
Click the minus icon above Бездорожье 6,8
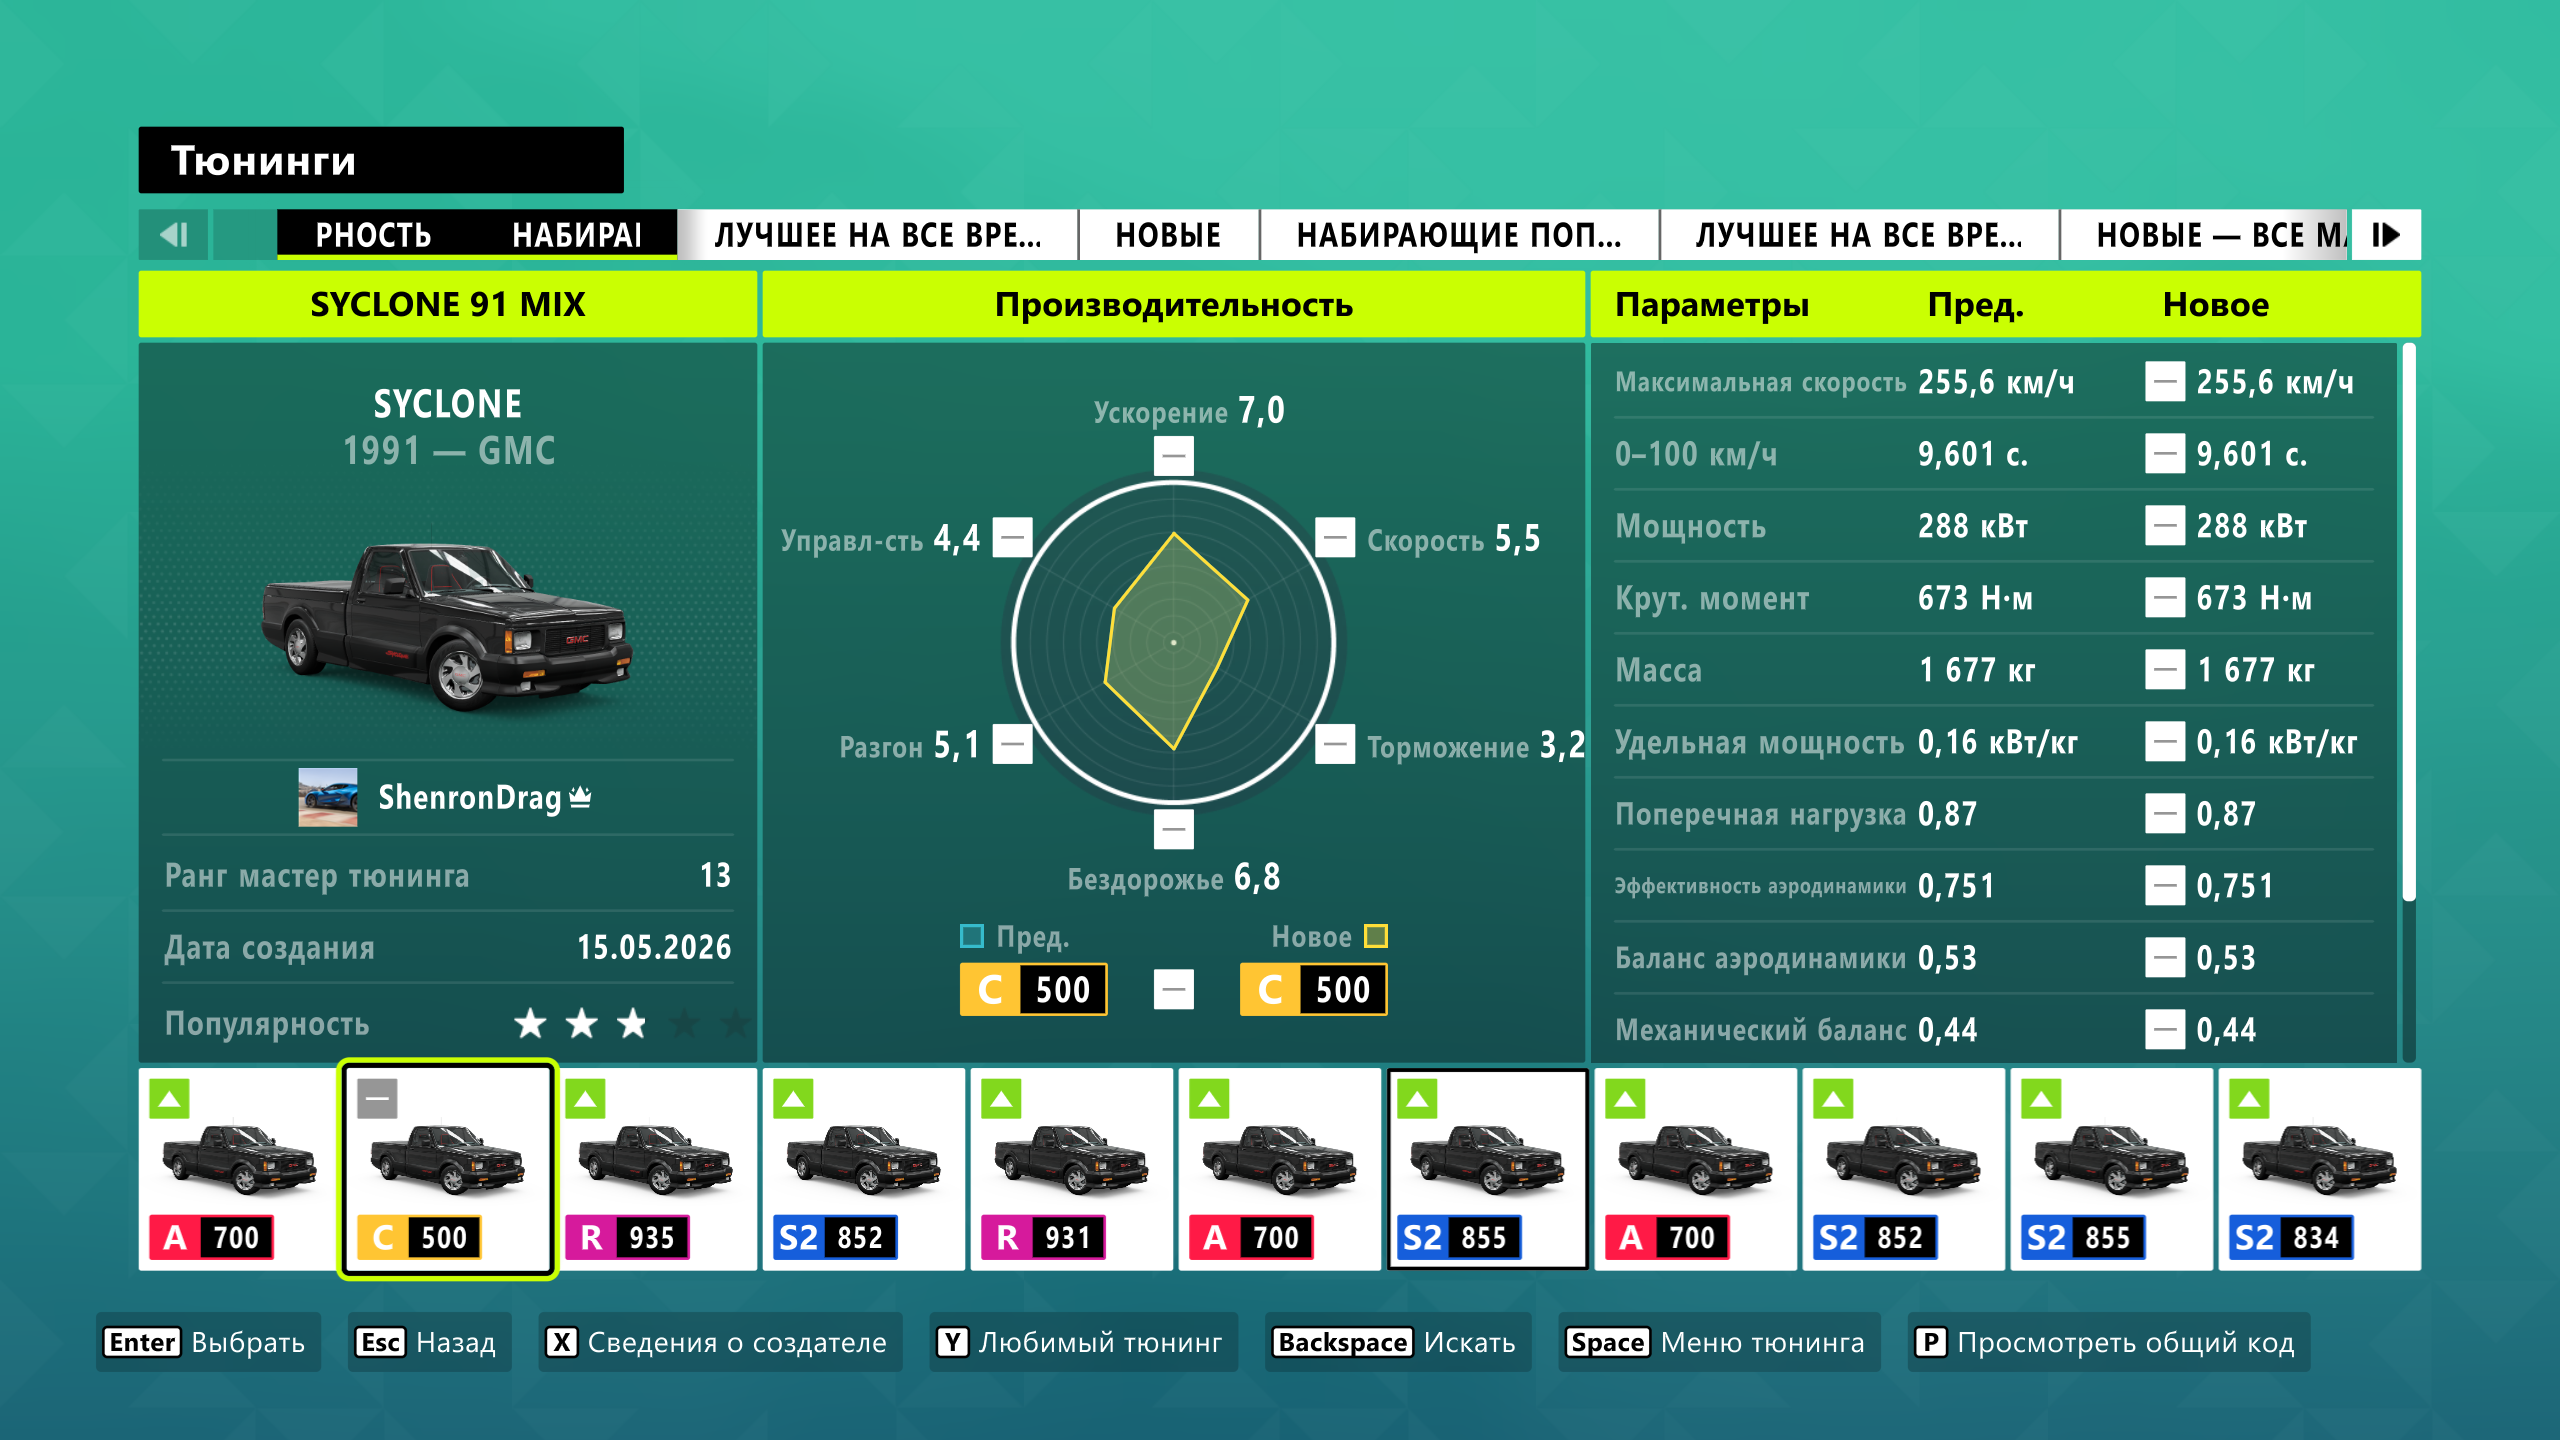pos(1174,829)
